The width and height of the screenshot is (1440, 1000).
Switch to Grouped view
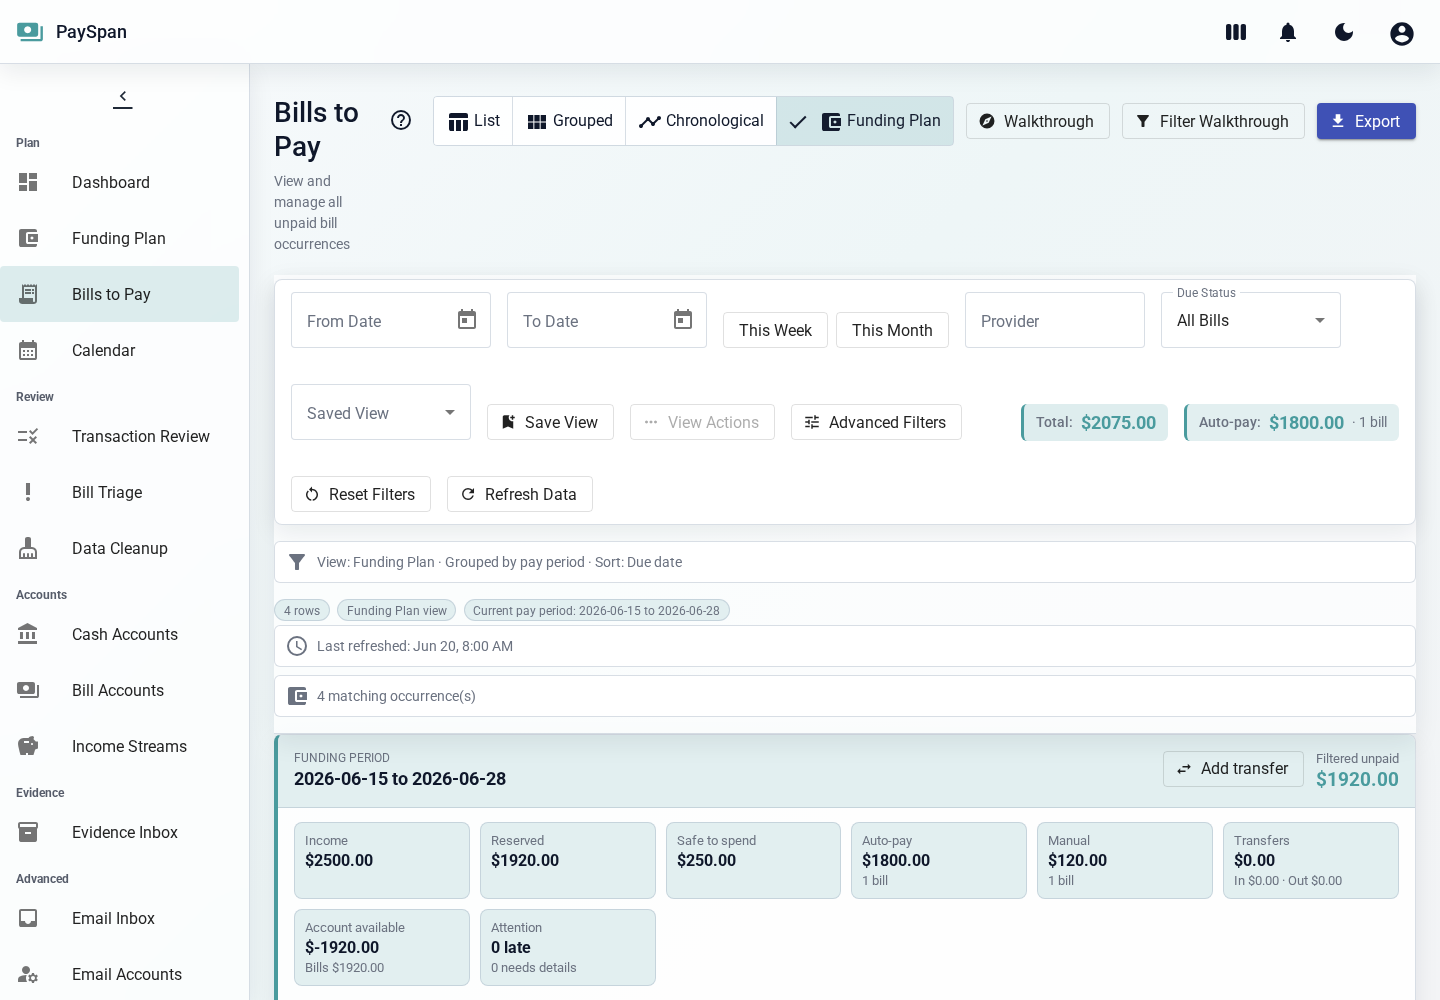click(569, 121)
